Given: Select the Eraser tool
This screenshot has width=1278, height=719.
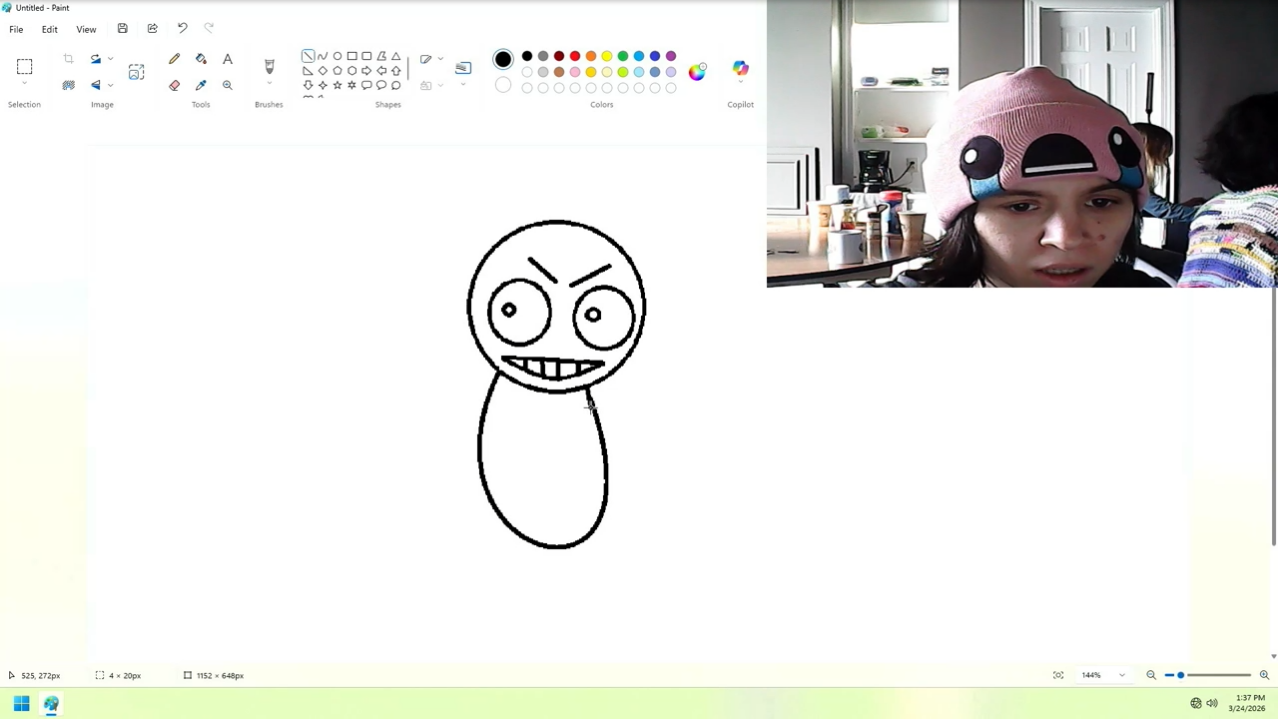Looking at the screenshot, I should click(174, 85).
